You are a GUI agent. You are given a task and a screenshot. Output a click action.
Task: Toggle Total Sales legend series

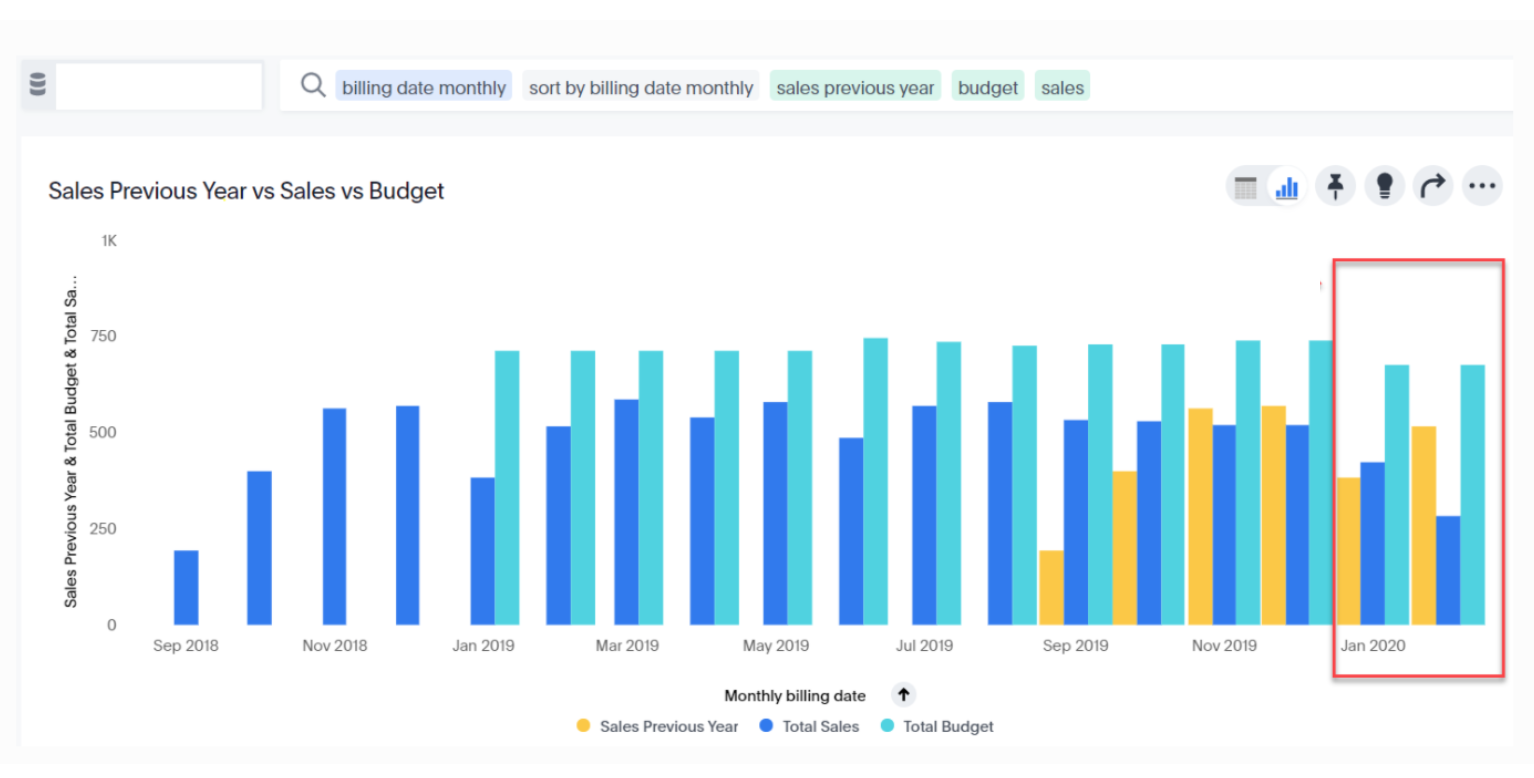click(820, 727)
